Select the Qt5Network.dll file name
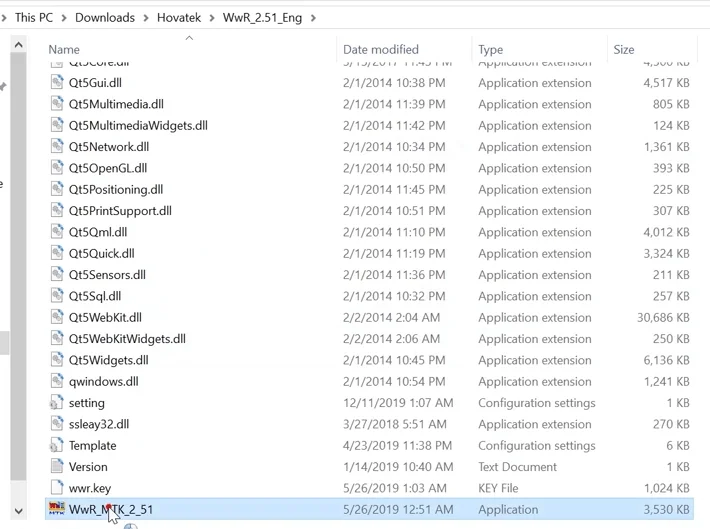The height and width of the screenshot is (529, 710). 108,147
